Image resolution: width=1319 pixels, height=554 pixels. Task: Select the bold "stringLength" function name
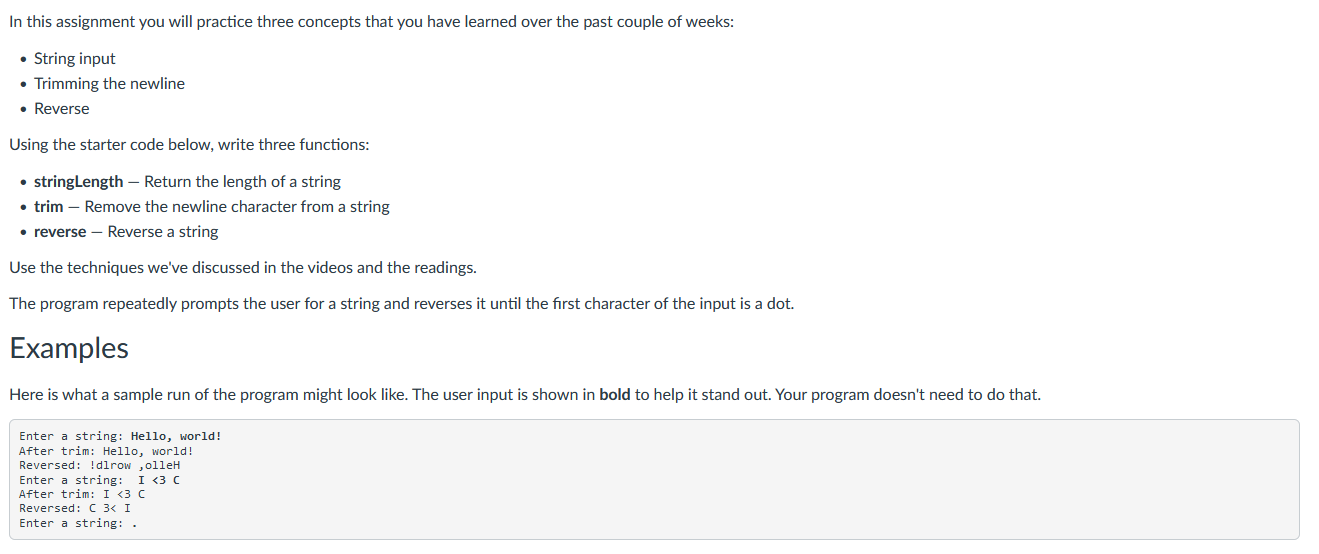click(x=79, y=182)
